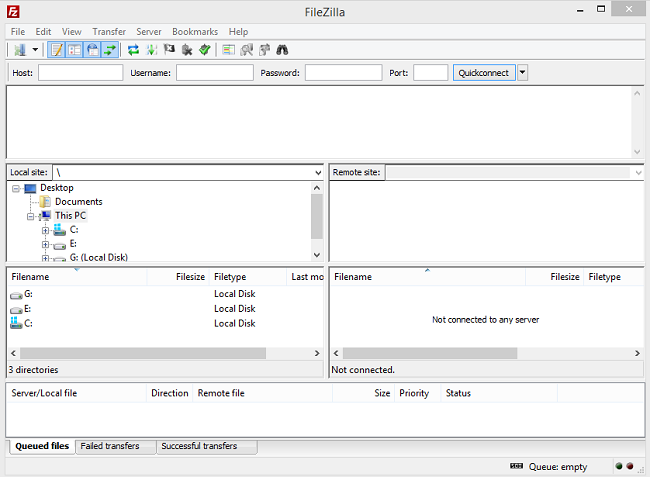This screenshot has width=650, height=477.
Task: Toggle processing of the transfer queue
Action: (x=151, y=50)
